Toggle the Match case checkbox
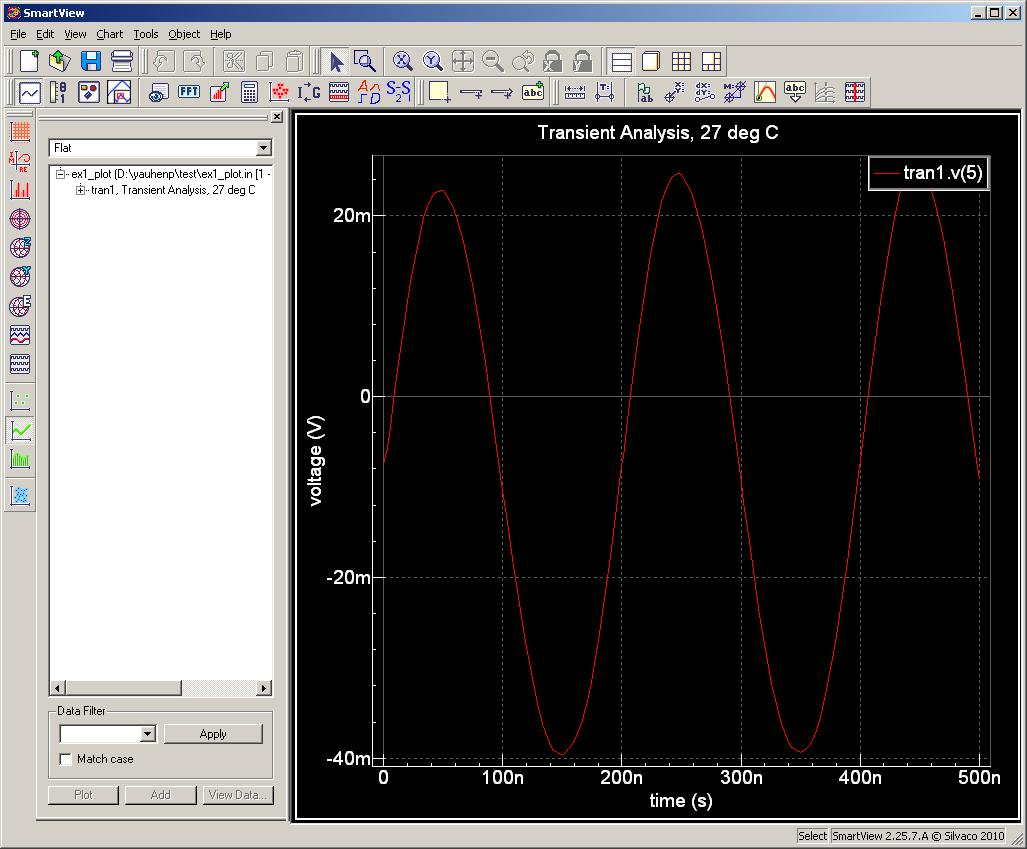 [65, 759]
